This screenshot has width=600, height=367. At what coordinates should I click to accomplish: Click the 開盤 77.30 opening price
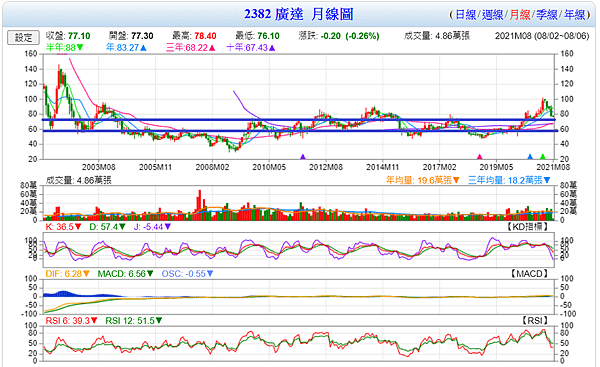131,36
